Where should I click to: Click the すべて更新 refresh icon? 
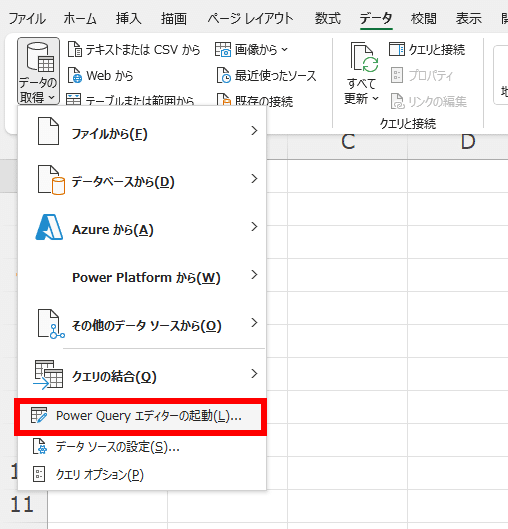tap(364, 57)
